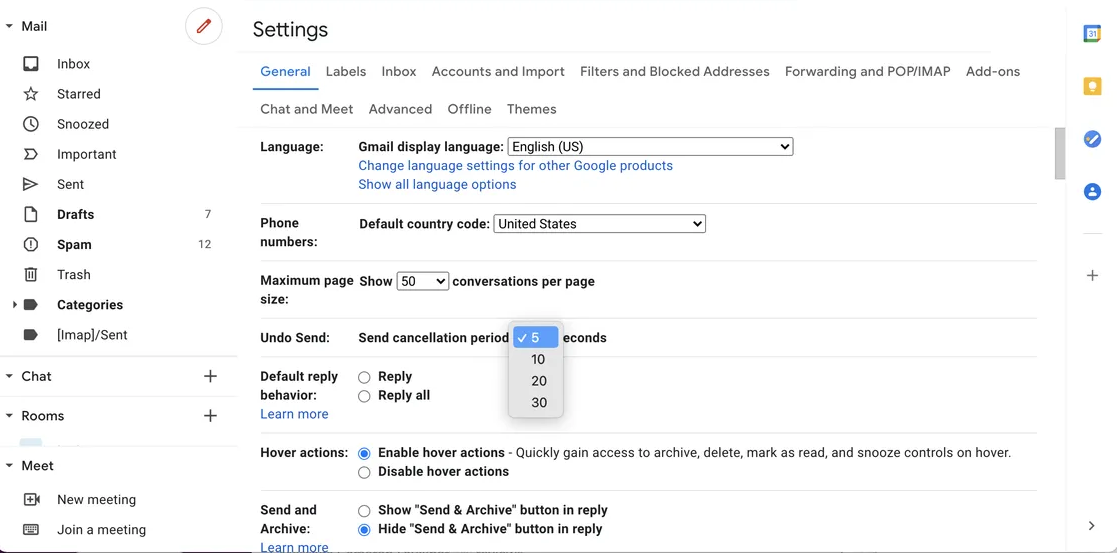Open Google Calendar side panel icon
This screenshot has width=1117, height=553.
[1092, 33]
